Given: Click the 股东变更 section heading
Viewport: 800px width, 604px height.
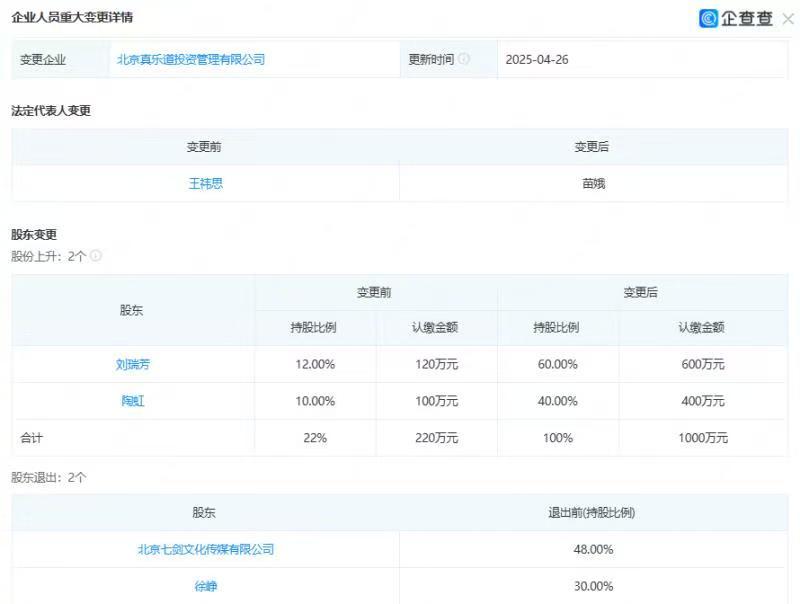Looking at the screenshot, I should pos(34,235).
